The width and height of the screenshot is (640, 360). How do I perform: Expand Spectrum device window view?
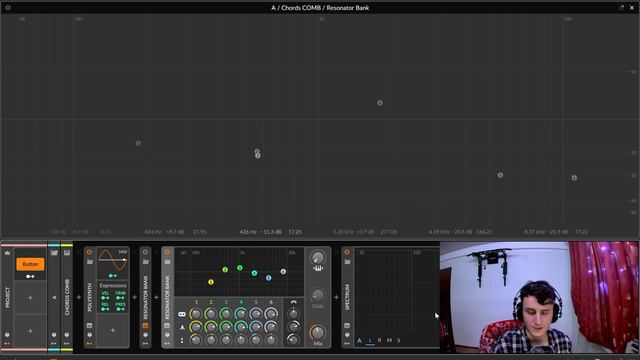(347, 326)
